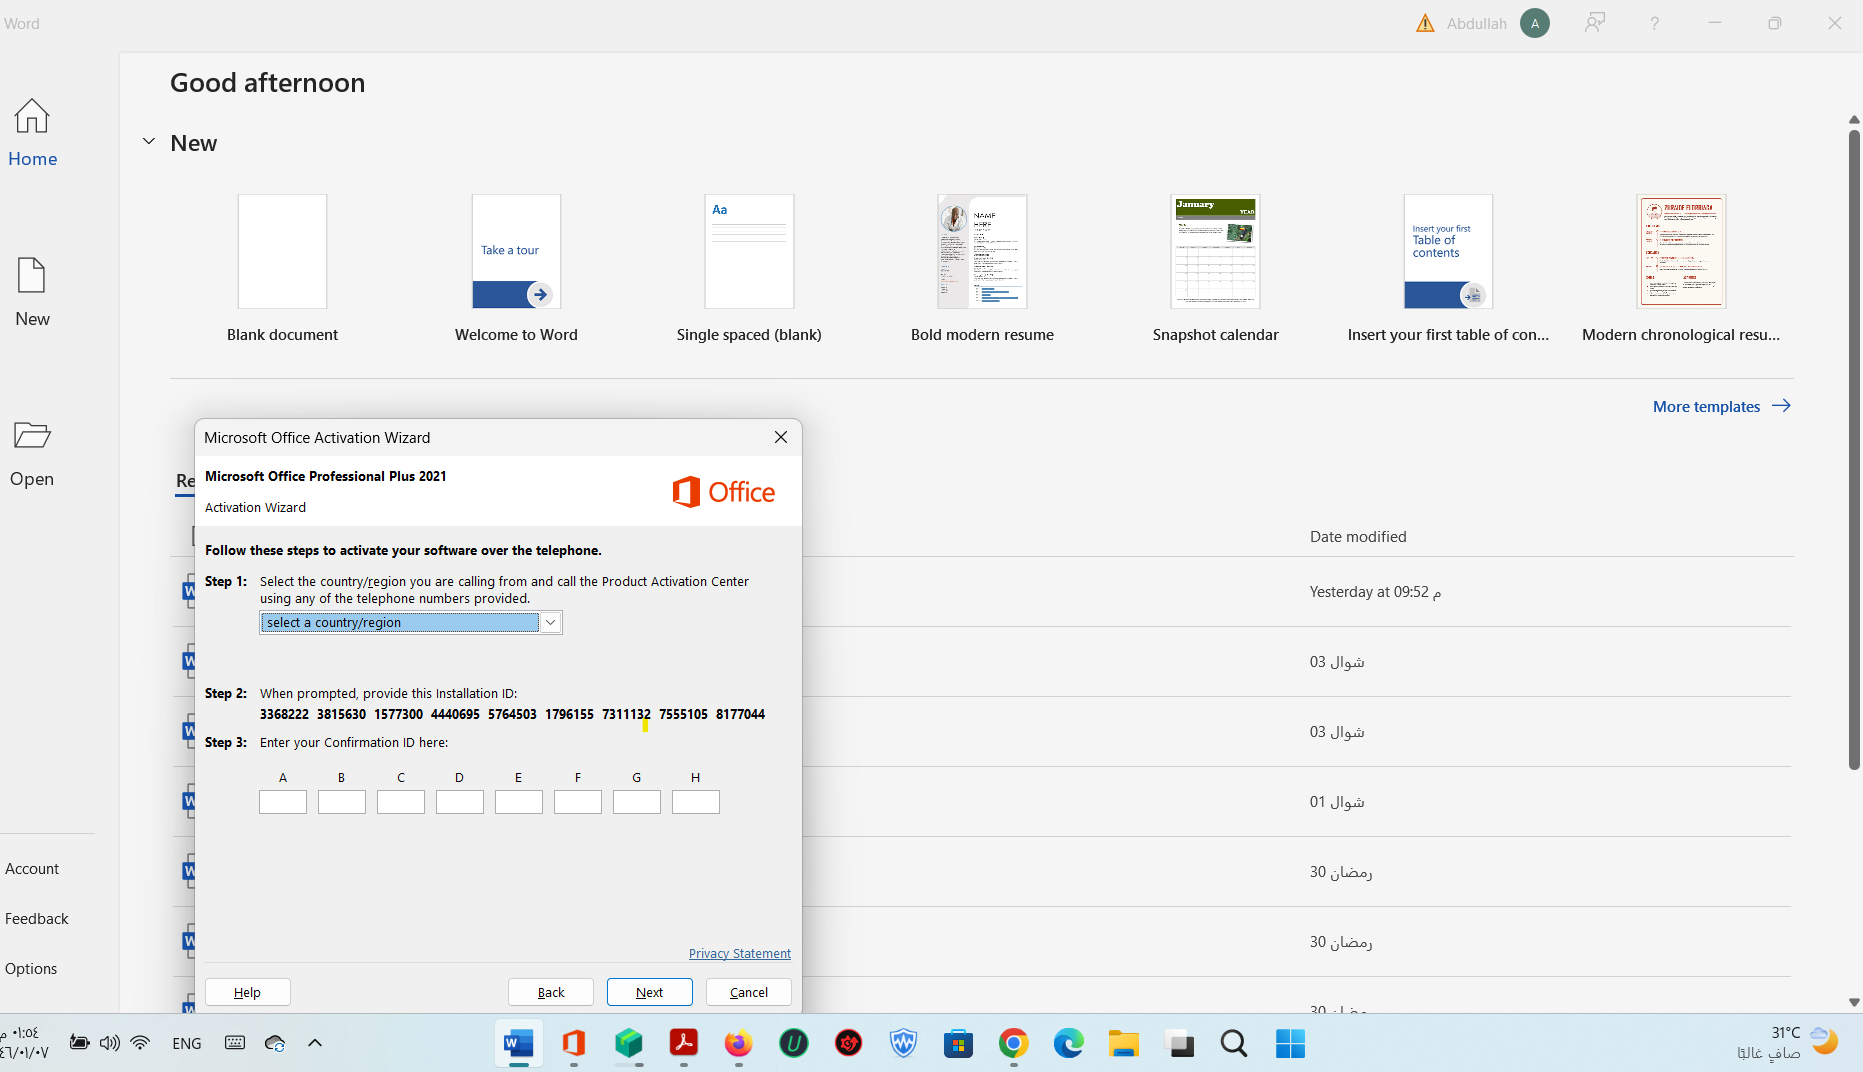Open the New document page icon

[x=32, y=275]
